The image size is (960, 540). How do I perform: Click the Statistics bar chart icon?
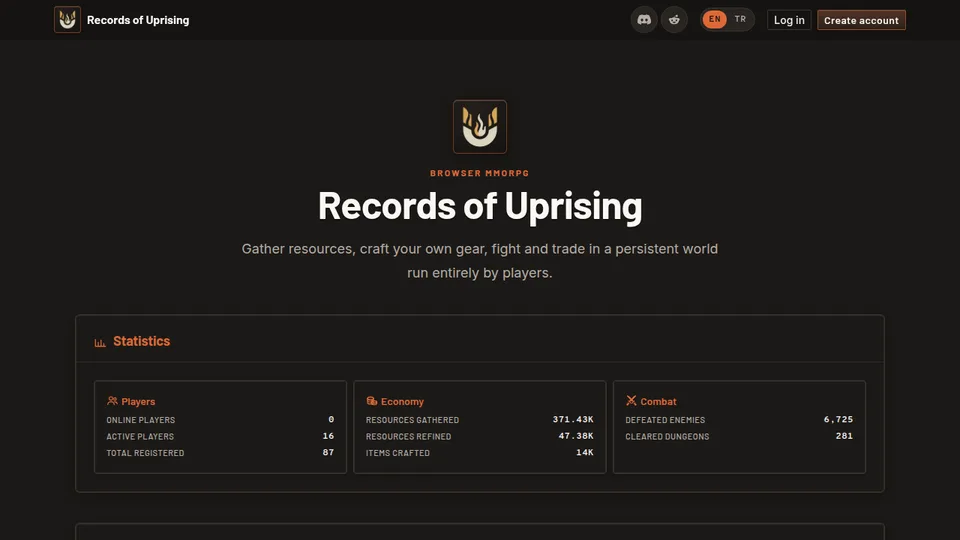point(100,342)
